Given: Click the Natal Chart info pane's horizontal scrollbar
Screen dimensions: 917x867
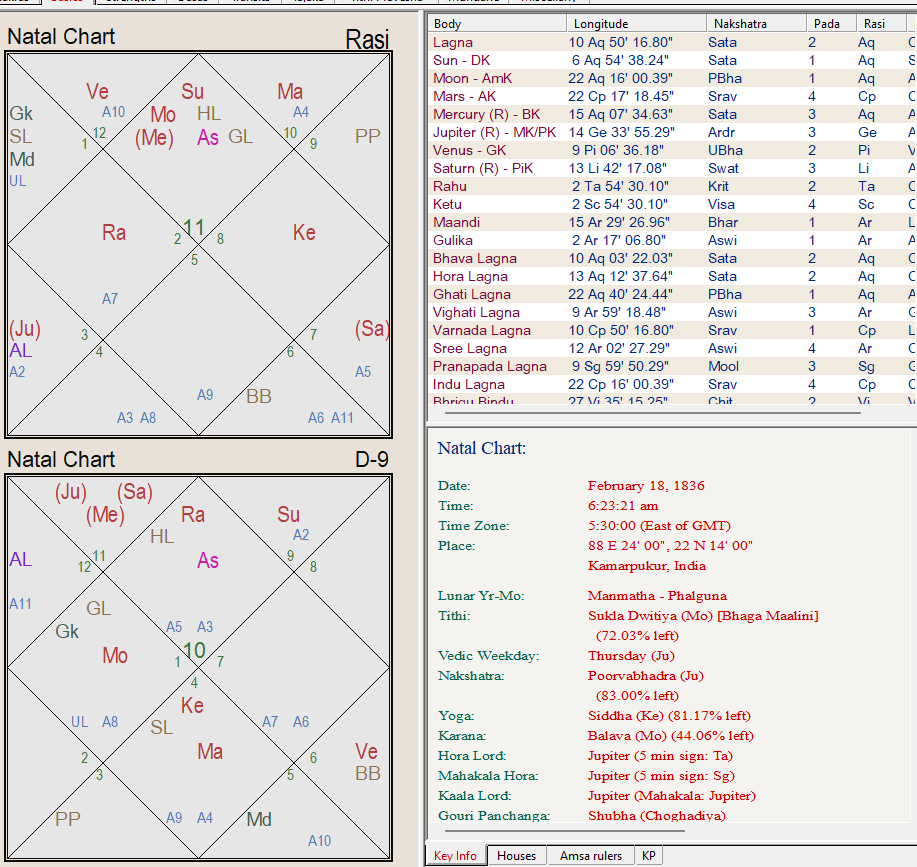Looking at the screenshot, I should (x=564, y=830).
